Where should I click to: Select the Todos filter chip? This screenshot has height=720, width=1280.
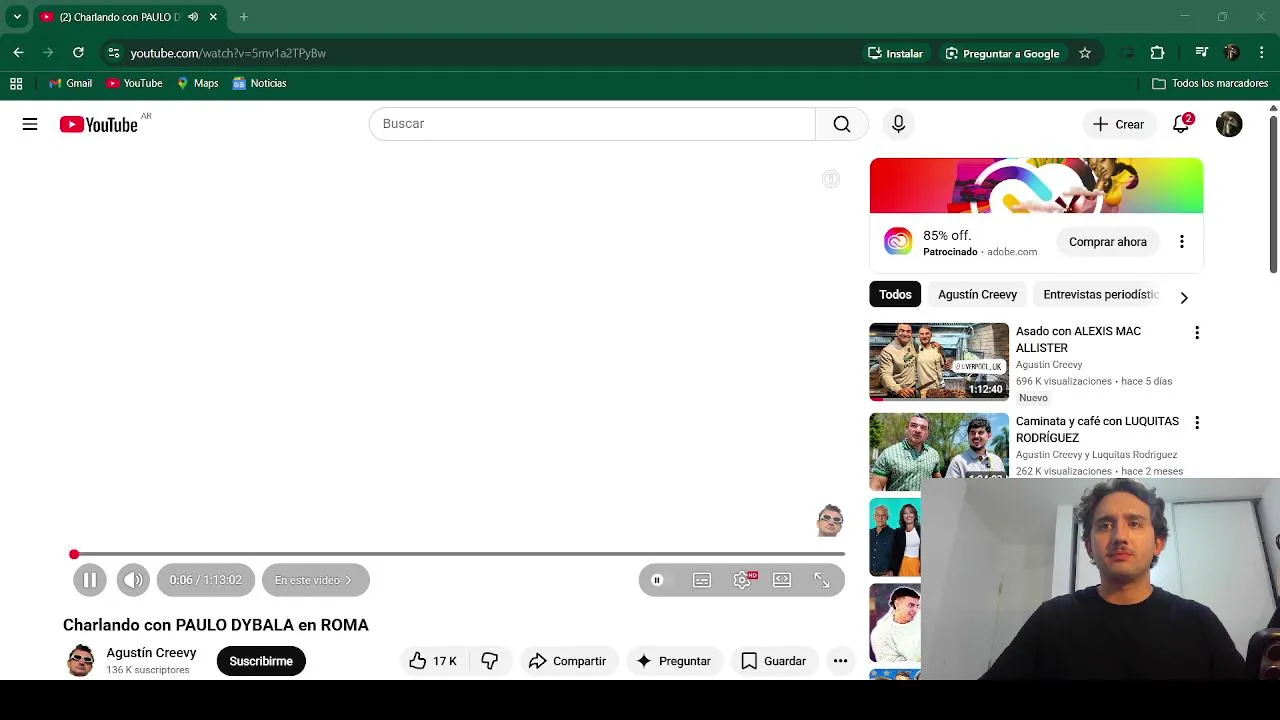pyautogui.click(x=895, y=295)
